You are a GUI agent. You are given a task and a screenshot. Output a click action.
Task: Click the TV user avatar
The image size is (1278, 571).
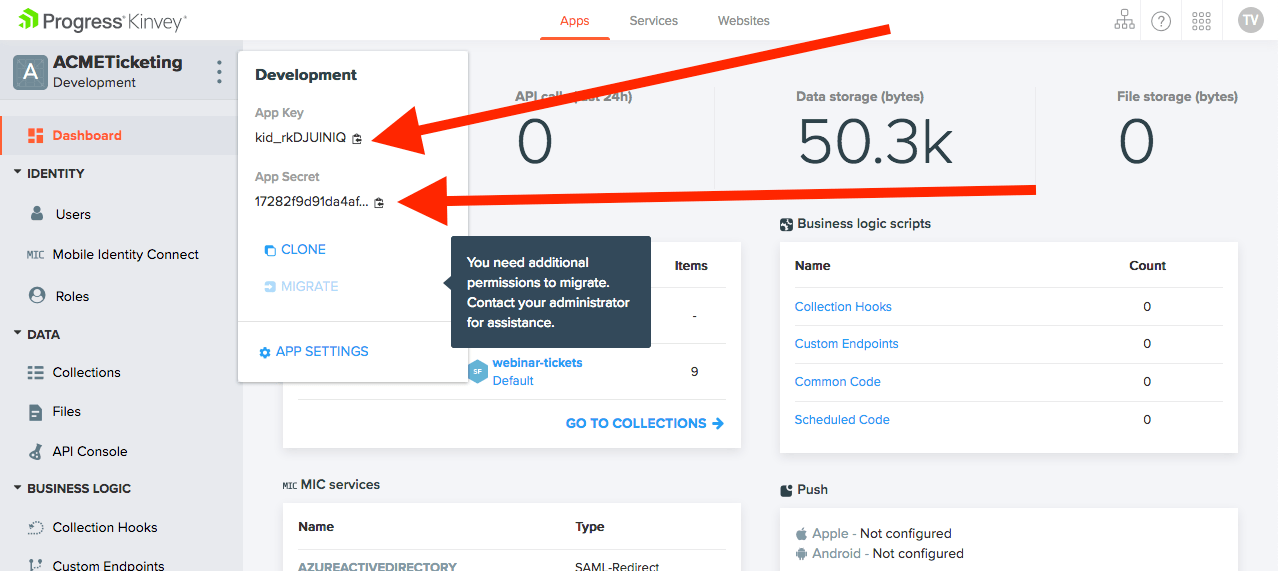coord(1250,21)
